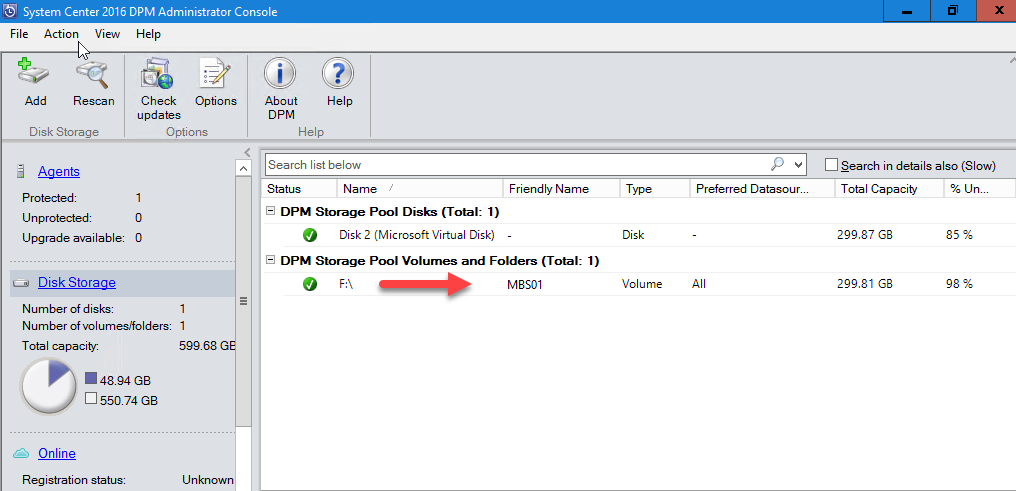Image resolution: width=1016 pixels, height=491 pixels.
Task: Click the 299.87 GB capacity cell
Action: [865, 234]
